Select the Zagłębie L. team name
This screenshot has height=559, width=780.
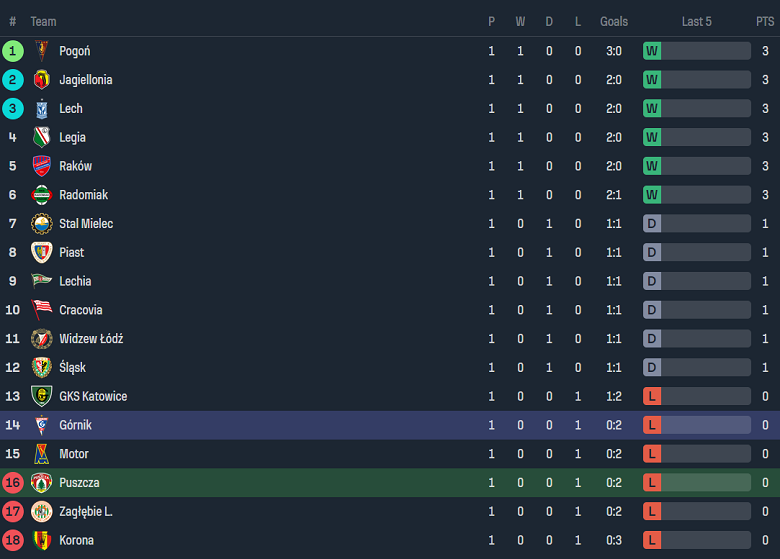tap(86, 512)
